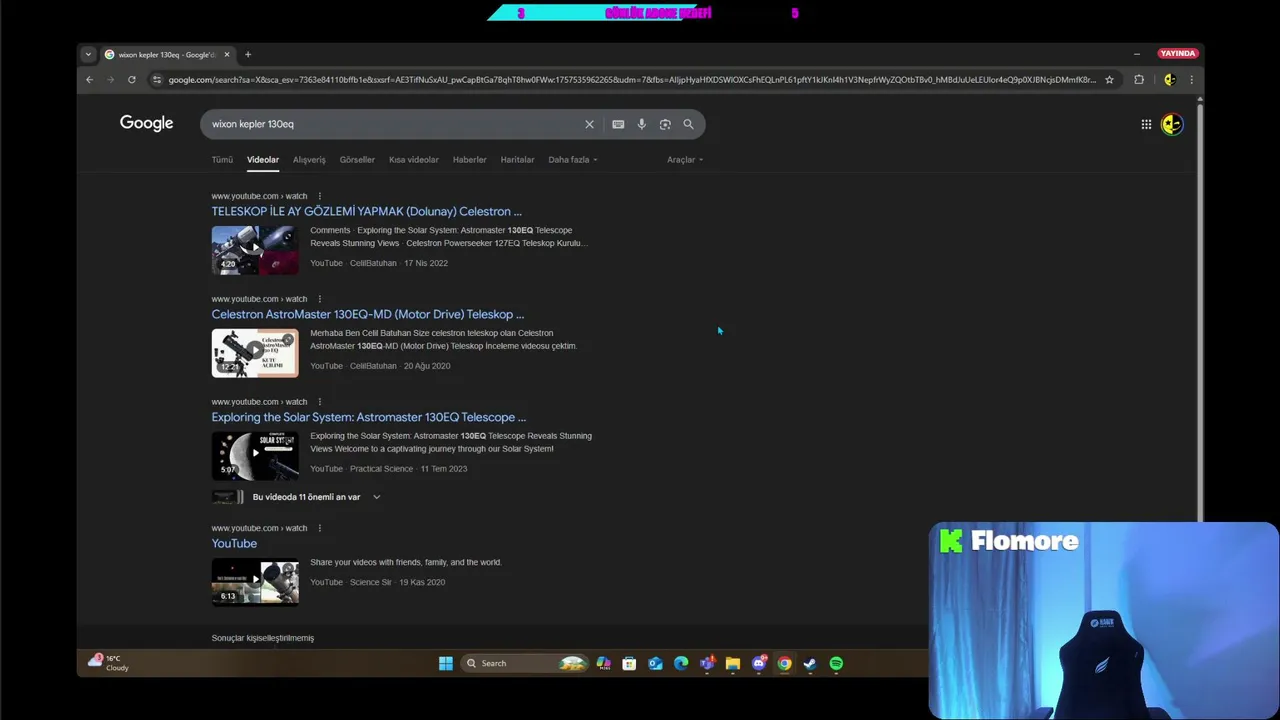
Task: Open Microsoft Store from the taskbar
Action: pyautogui.click(x=629, y=663)
